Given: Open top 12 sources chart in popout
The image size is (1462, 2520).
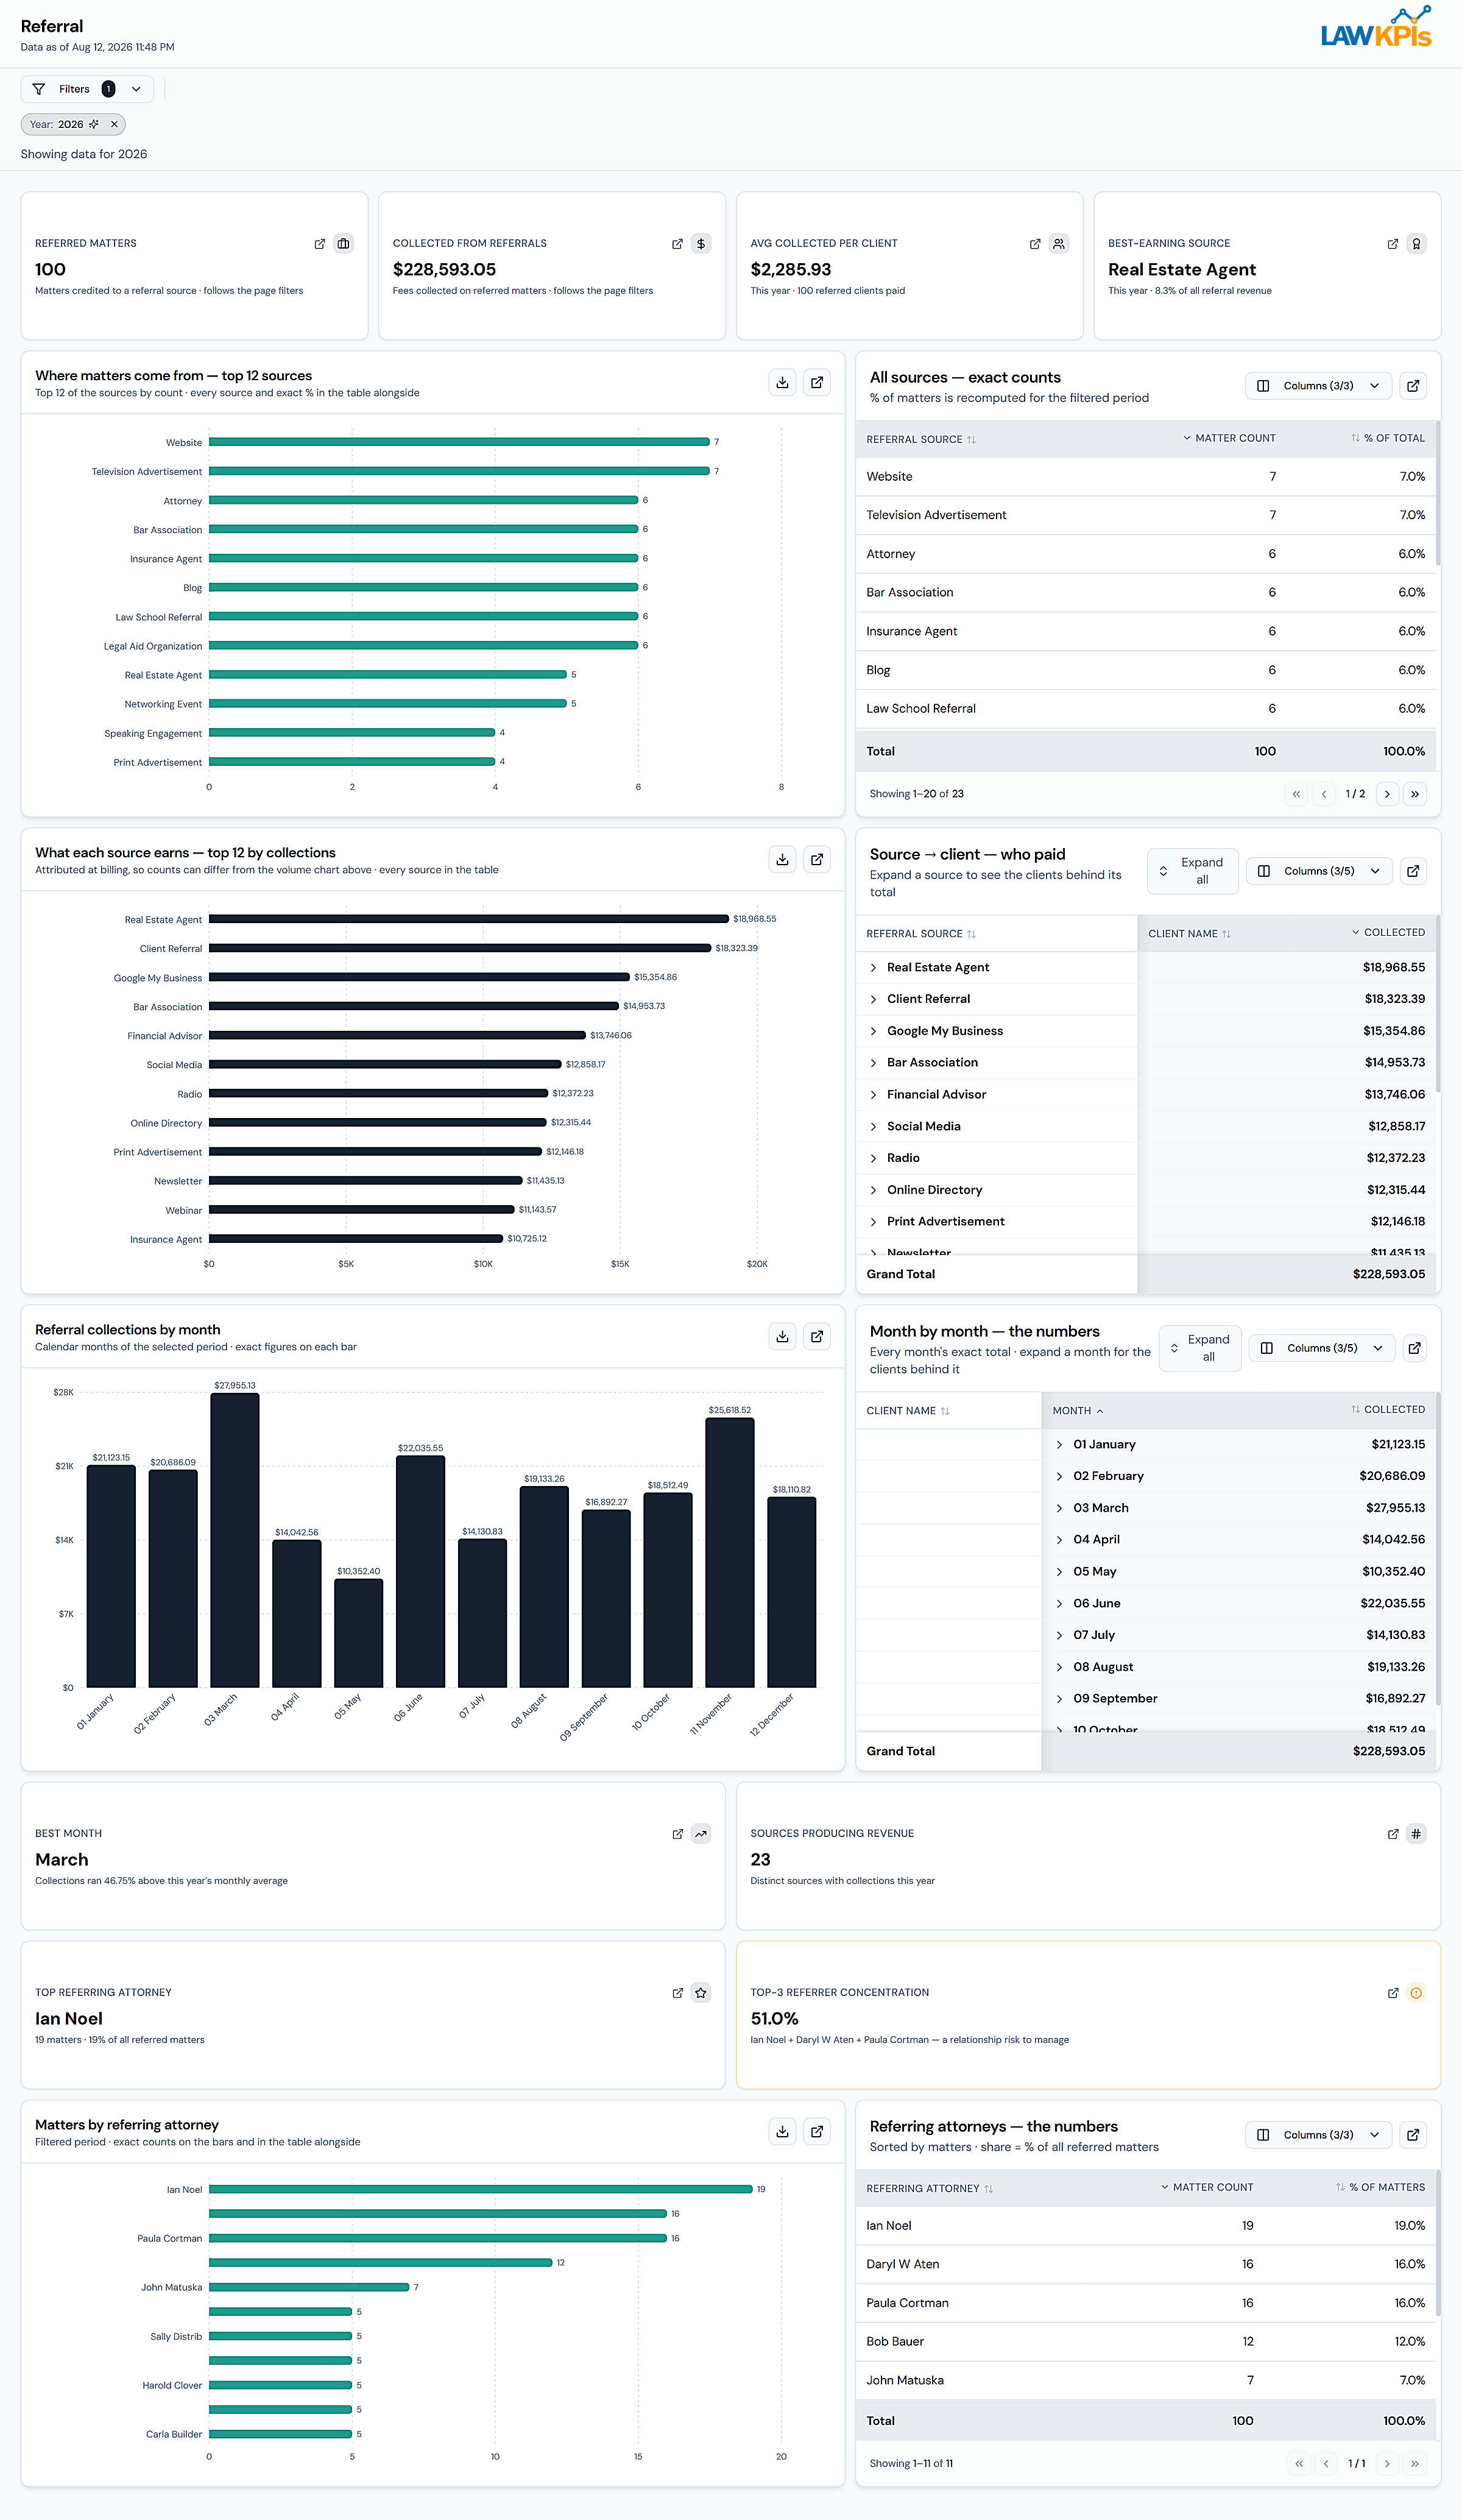Looking at the screenshot, I should (817, 382).
